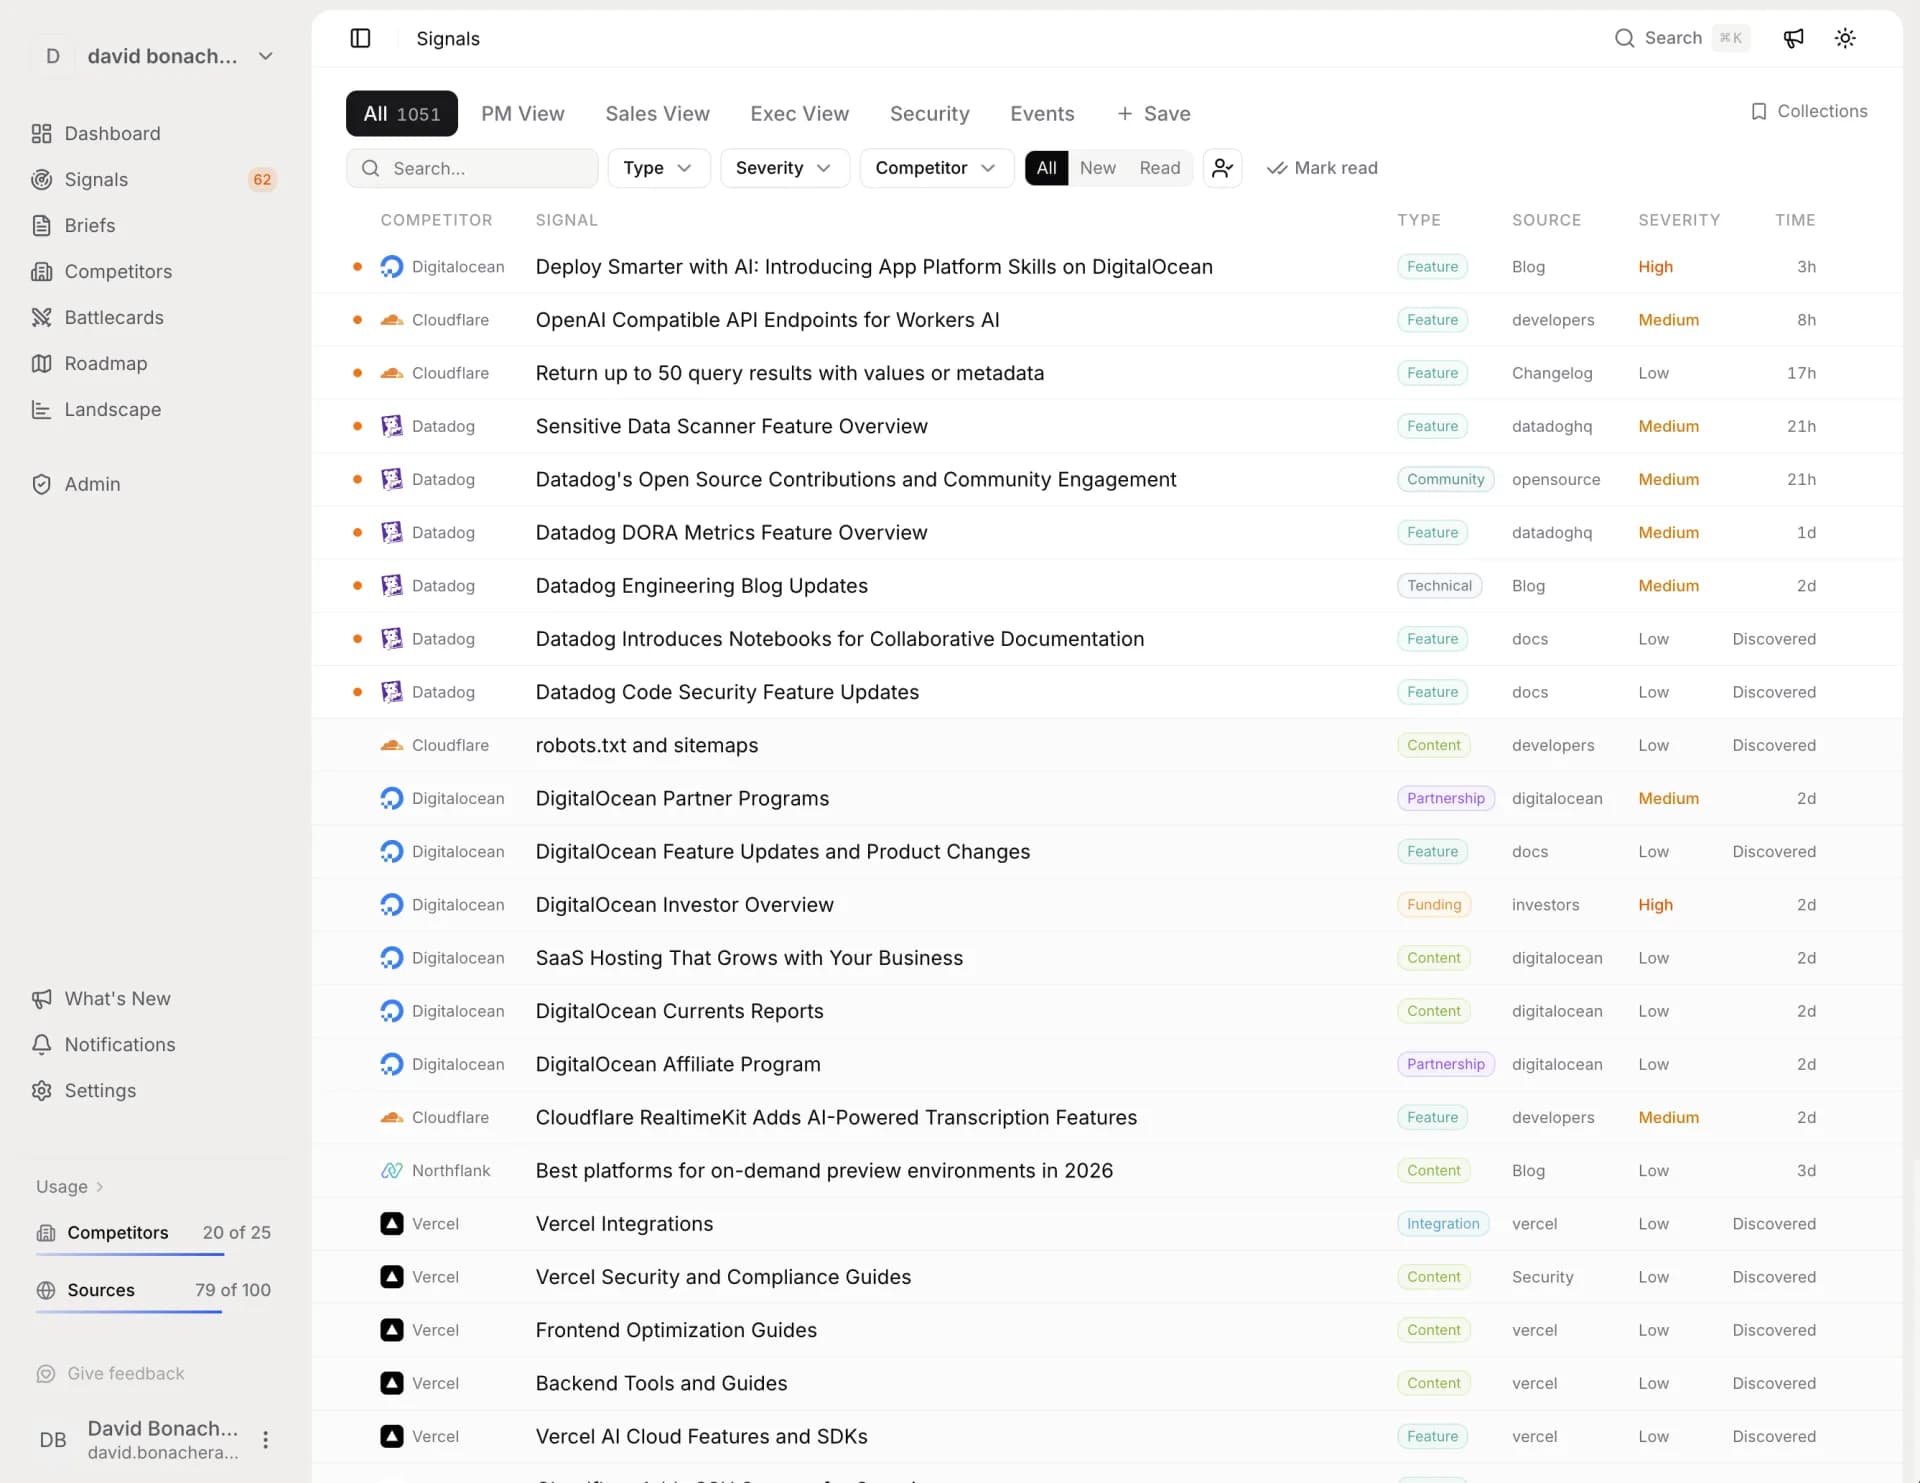Click the Mark read button
Image resolution: width=1920 pixels, height=1483 pixels.
(1322, 168)
